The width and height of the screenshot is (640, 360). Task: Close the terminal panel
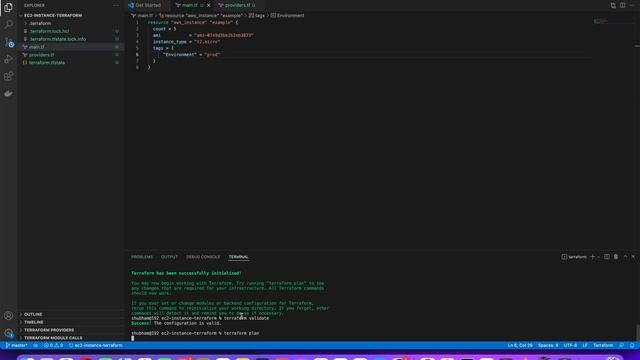(x=633, y=257)
